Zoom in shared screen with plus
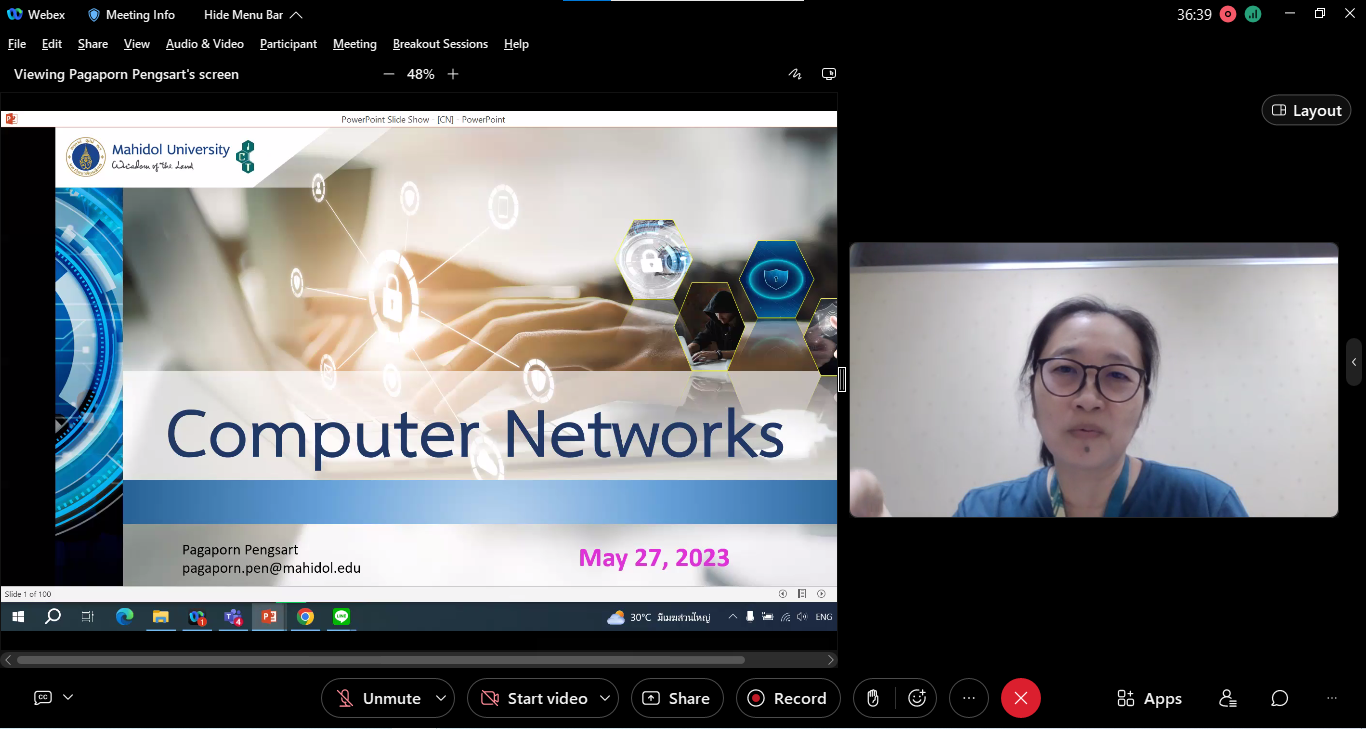 pos(453,74)
